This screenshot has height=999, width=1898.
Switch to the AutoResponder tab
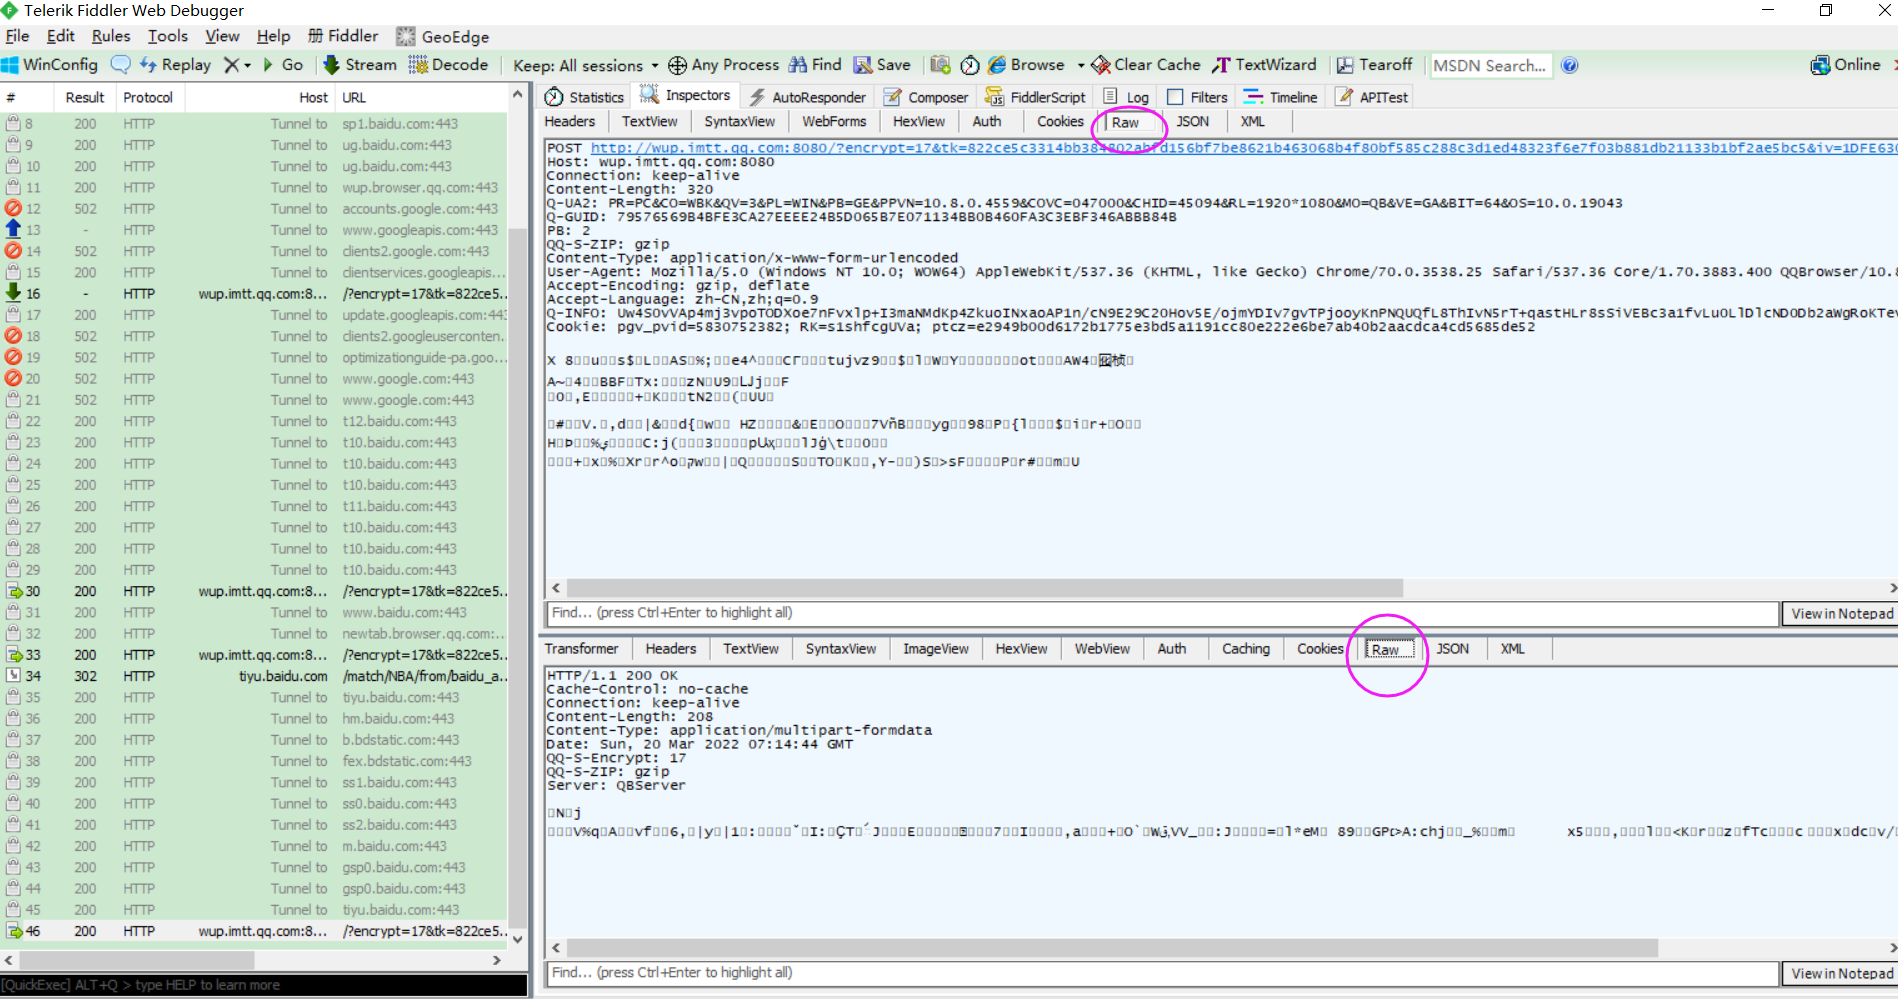pyautogui.click(x=808, y=97)
